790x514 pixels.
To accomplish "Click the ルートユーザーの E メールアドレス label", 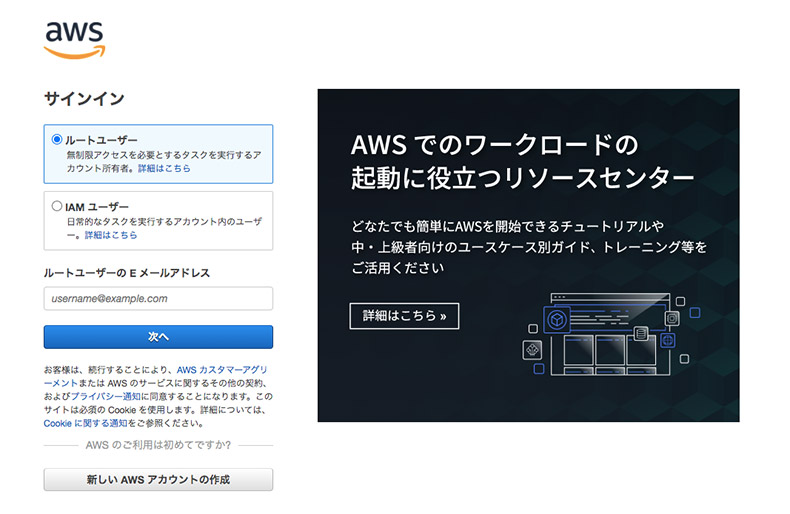I will [x=126, y=273].
